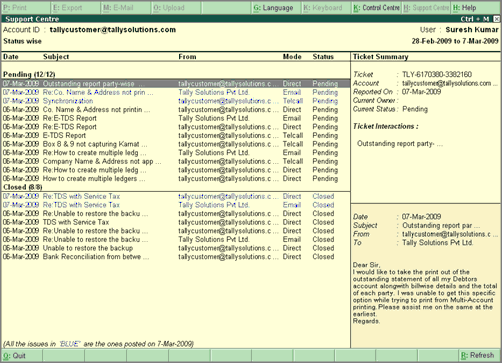Select the 'Outstanding report party-wise' pending ticket
502x363 pixels.
176,84
